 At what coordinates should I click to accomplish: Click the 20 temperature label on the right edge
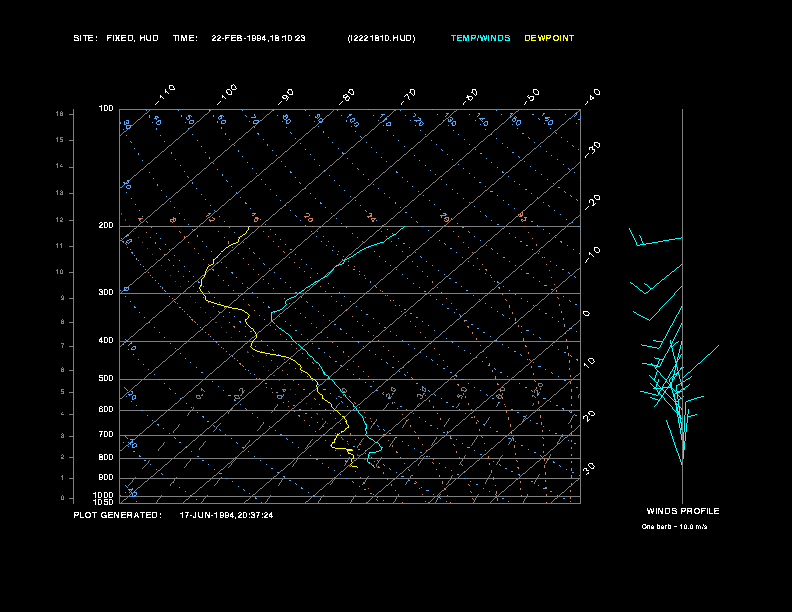(589, 415)
